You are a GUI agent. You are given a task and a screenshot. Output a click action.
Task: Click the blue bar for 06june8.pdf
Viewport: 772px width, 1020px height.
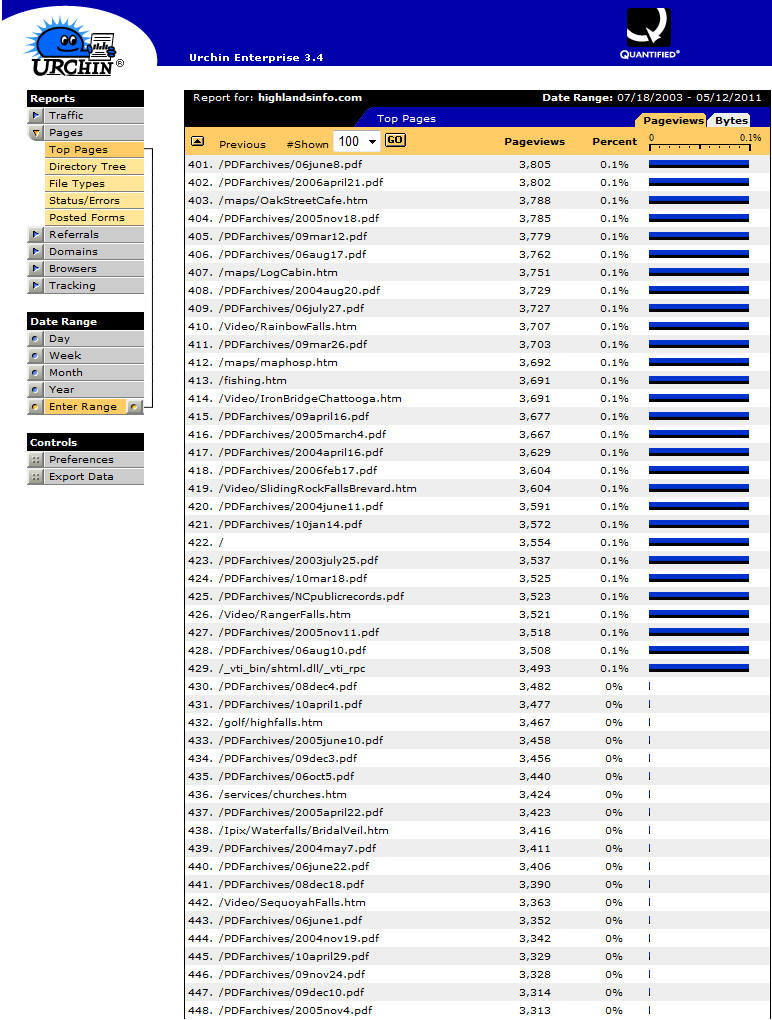[x=698, y=164]
